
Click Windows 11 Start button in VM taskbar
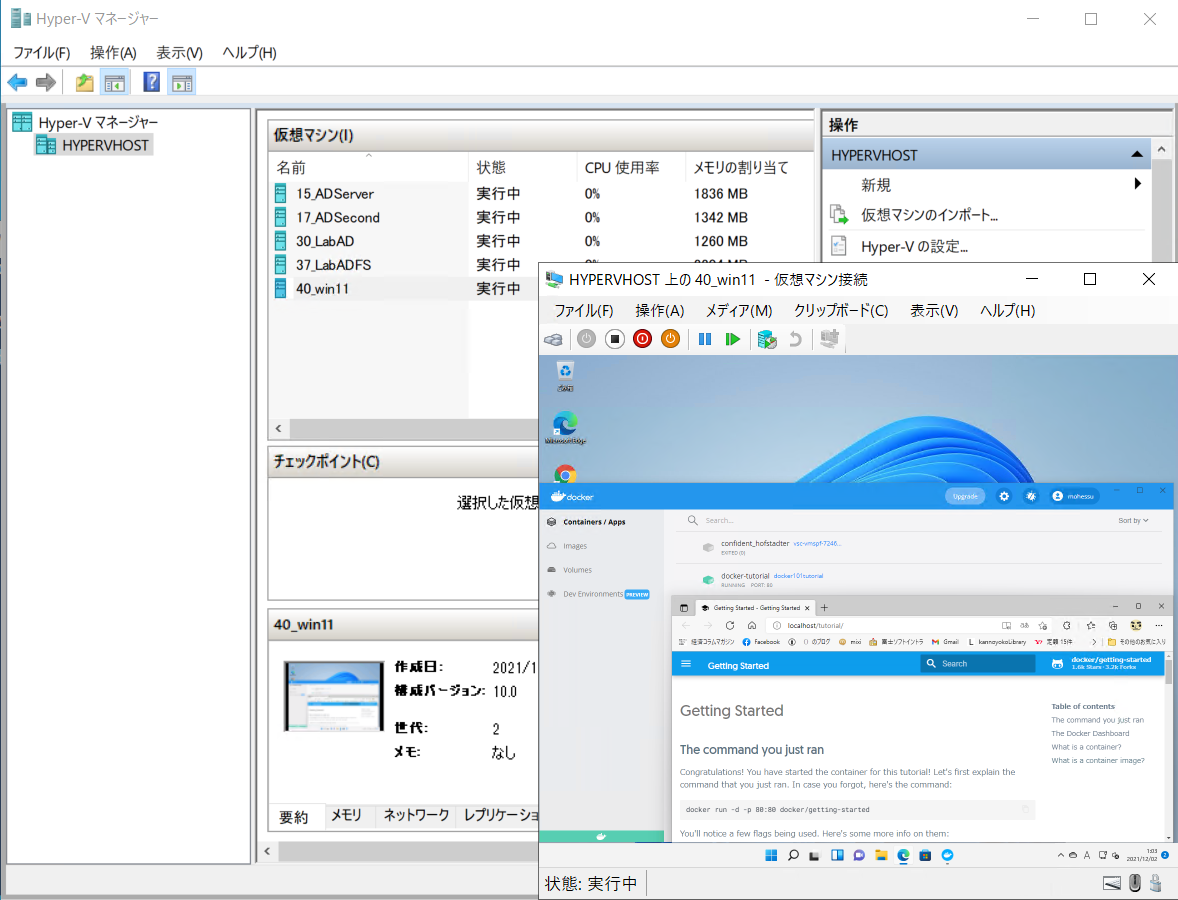(x=771, y=855)
